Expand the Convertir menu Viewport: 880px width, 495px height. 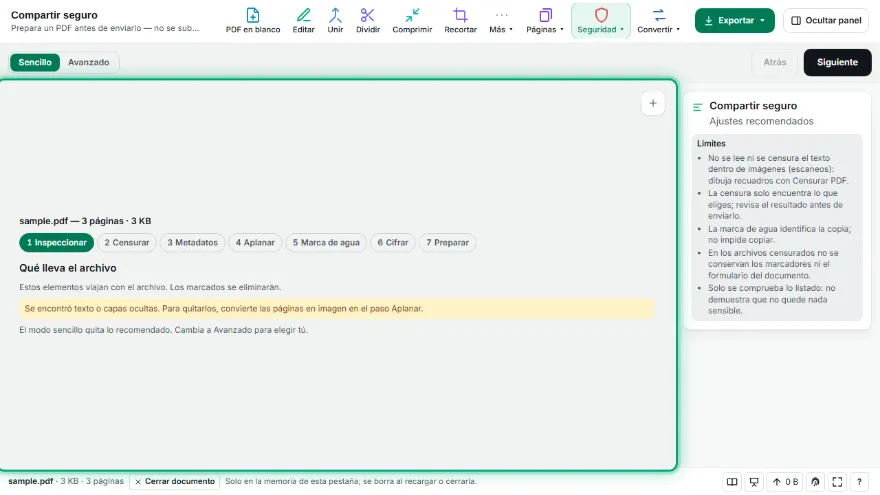coord(658,21)
